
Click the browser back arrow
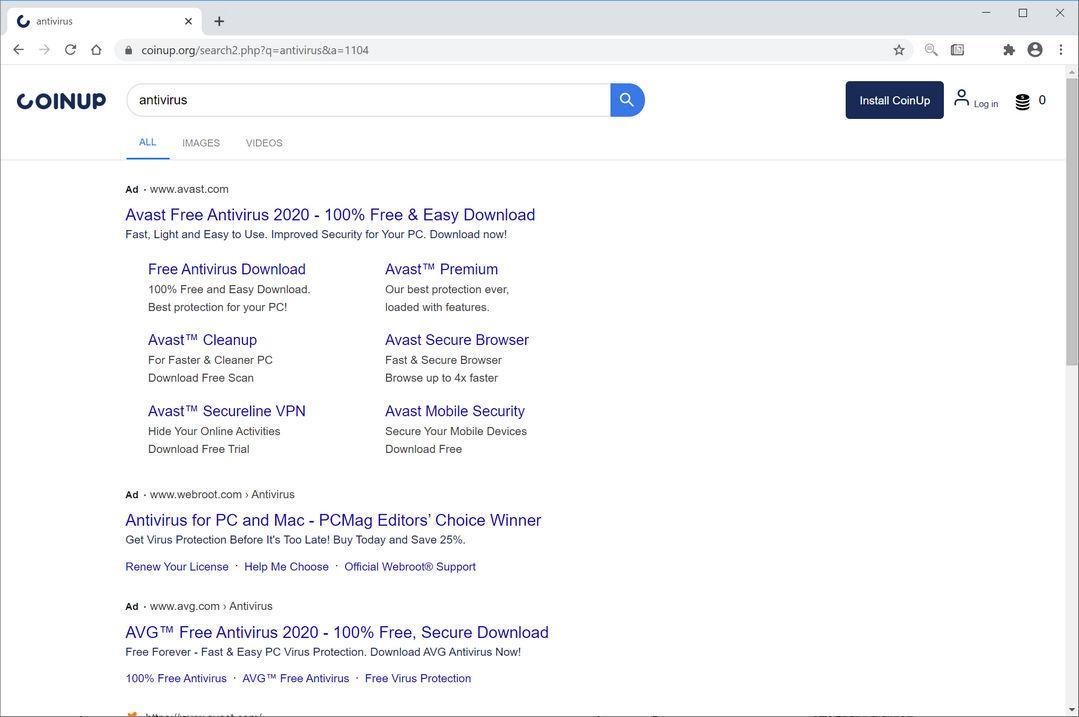[x=19, y=50]
